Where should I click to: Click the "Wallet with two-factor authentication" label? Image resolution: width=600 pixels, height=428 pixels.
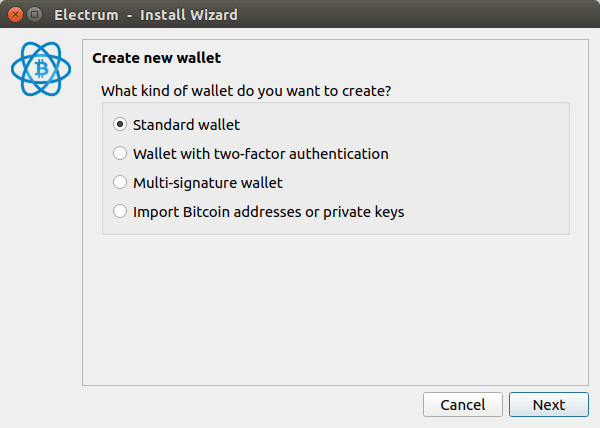click(260, 154)
